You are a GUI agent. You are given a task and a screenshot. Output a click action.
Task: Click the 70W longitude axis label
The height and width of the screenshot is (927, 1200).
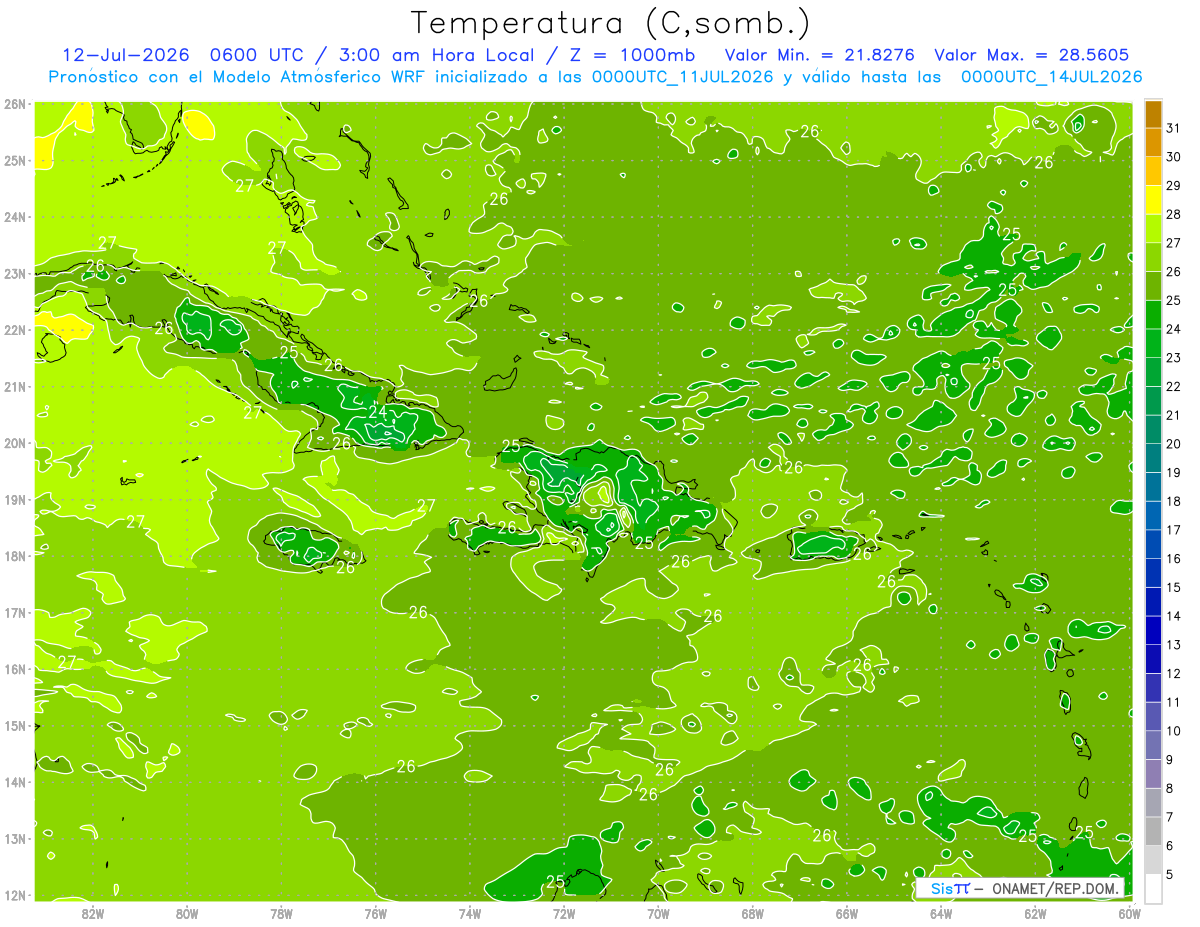point(658,914)
